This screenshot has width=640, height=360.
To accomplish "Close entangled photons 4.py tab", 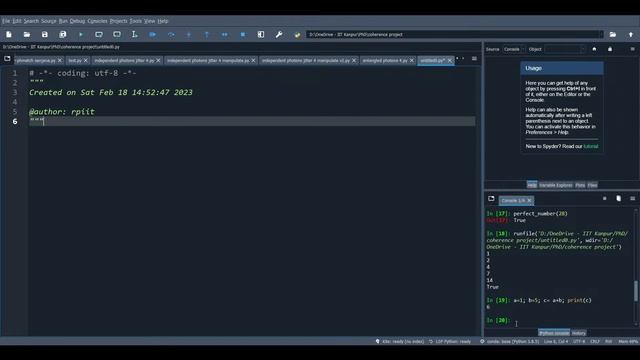I will (x=412, y=60).
